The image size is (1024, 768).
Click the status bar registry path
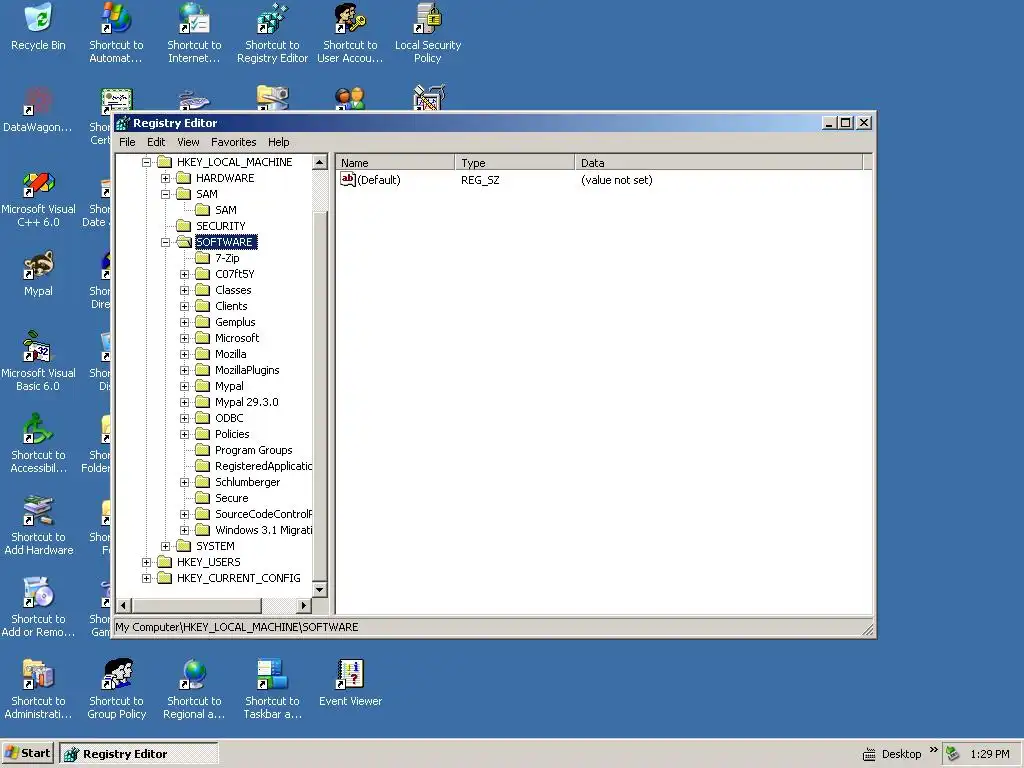click(236, 627)
